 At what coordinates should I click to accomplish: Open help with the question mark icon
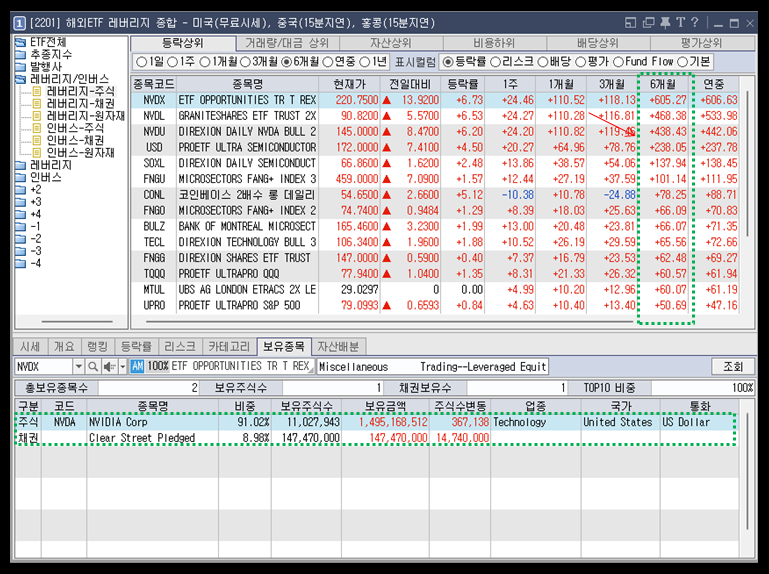tap(694, 23)
